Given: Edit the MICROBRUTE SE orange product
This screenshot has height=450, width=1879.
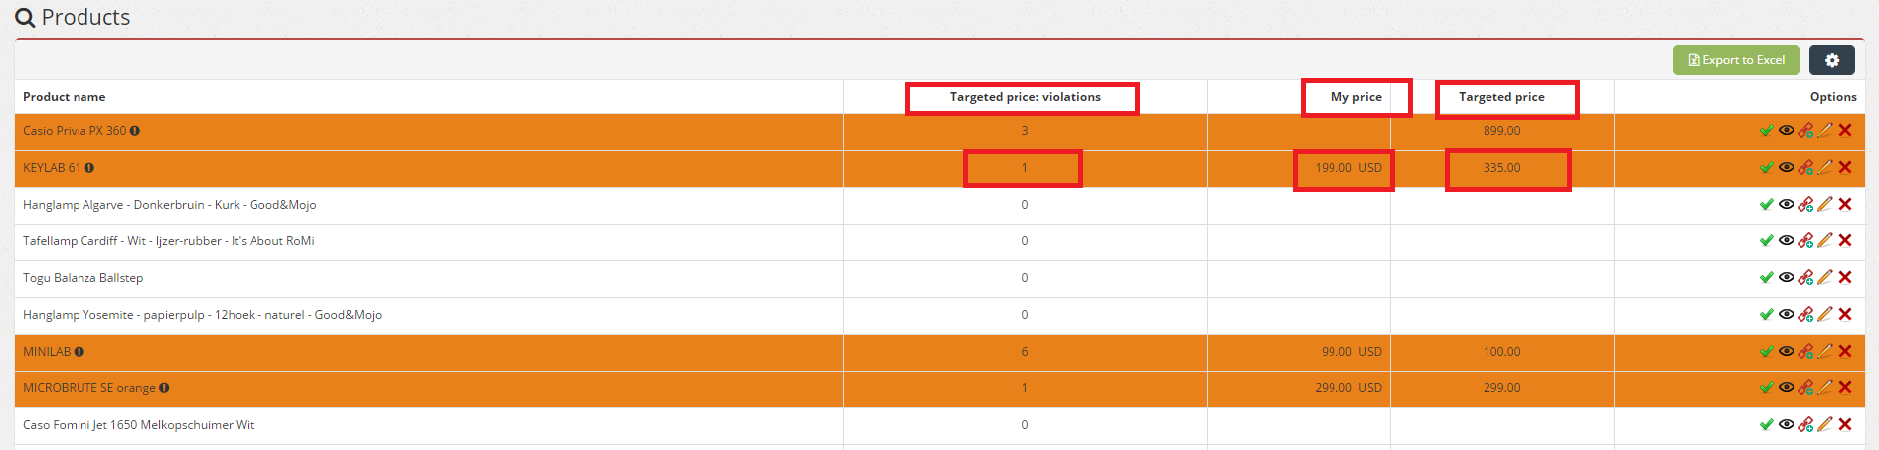Looking at the screenshot, I should point(1825,387).
